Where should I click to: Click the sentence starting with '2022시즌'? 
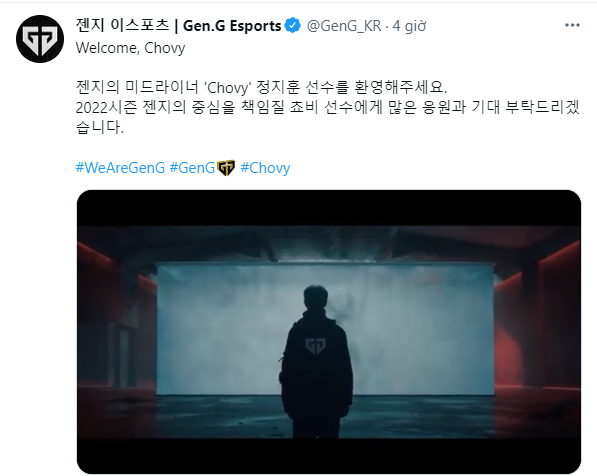tap(327, 107)
